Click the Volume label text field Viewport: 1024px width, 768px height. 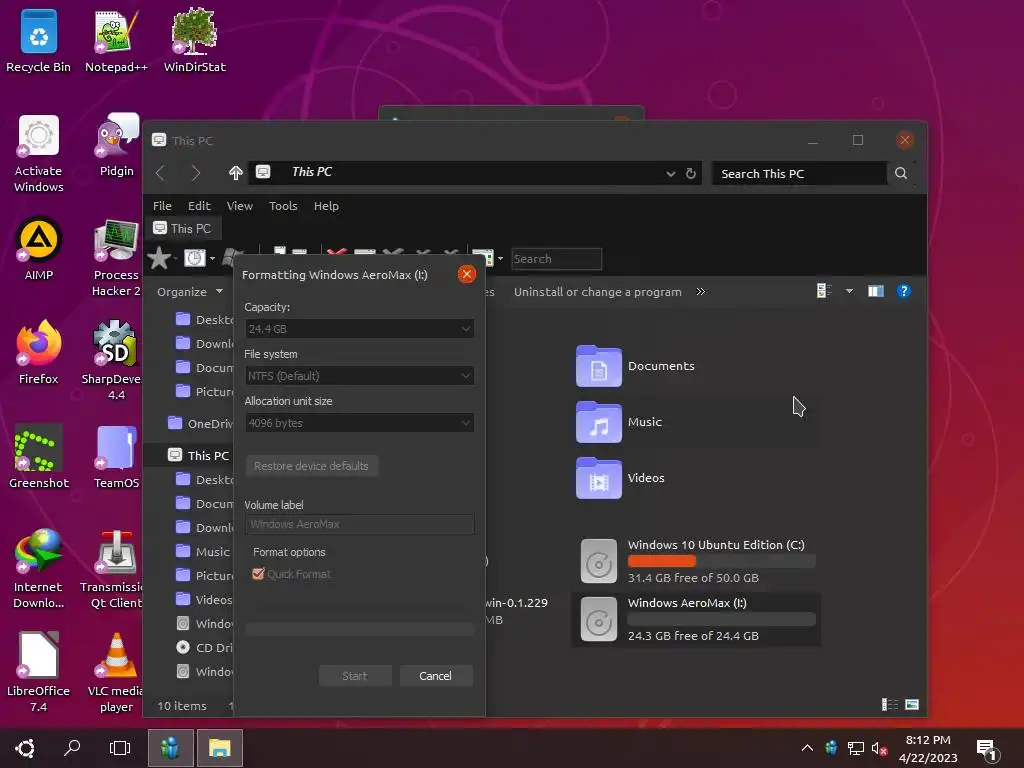click(360, 524)
